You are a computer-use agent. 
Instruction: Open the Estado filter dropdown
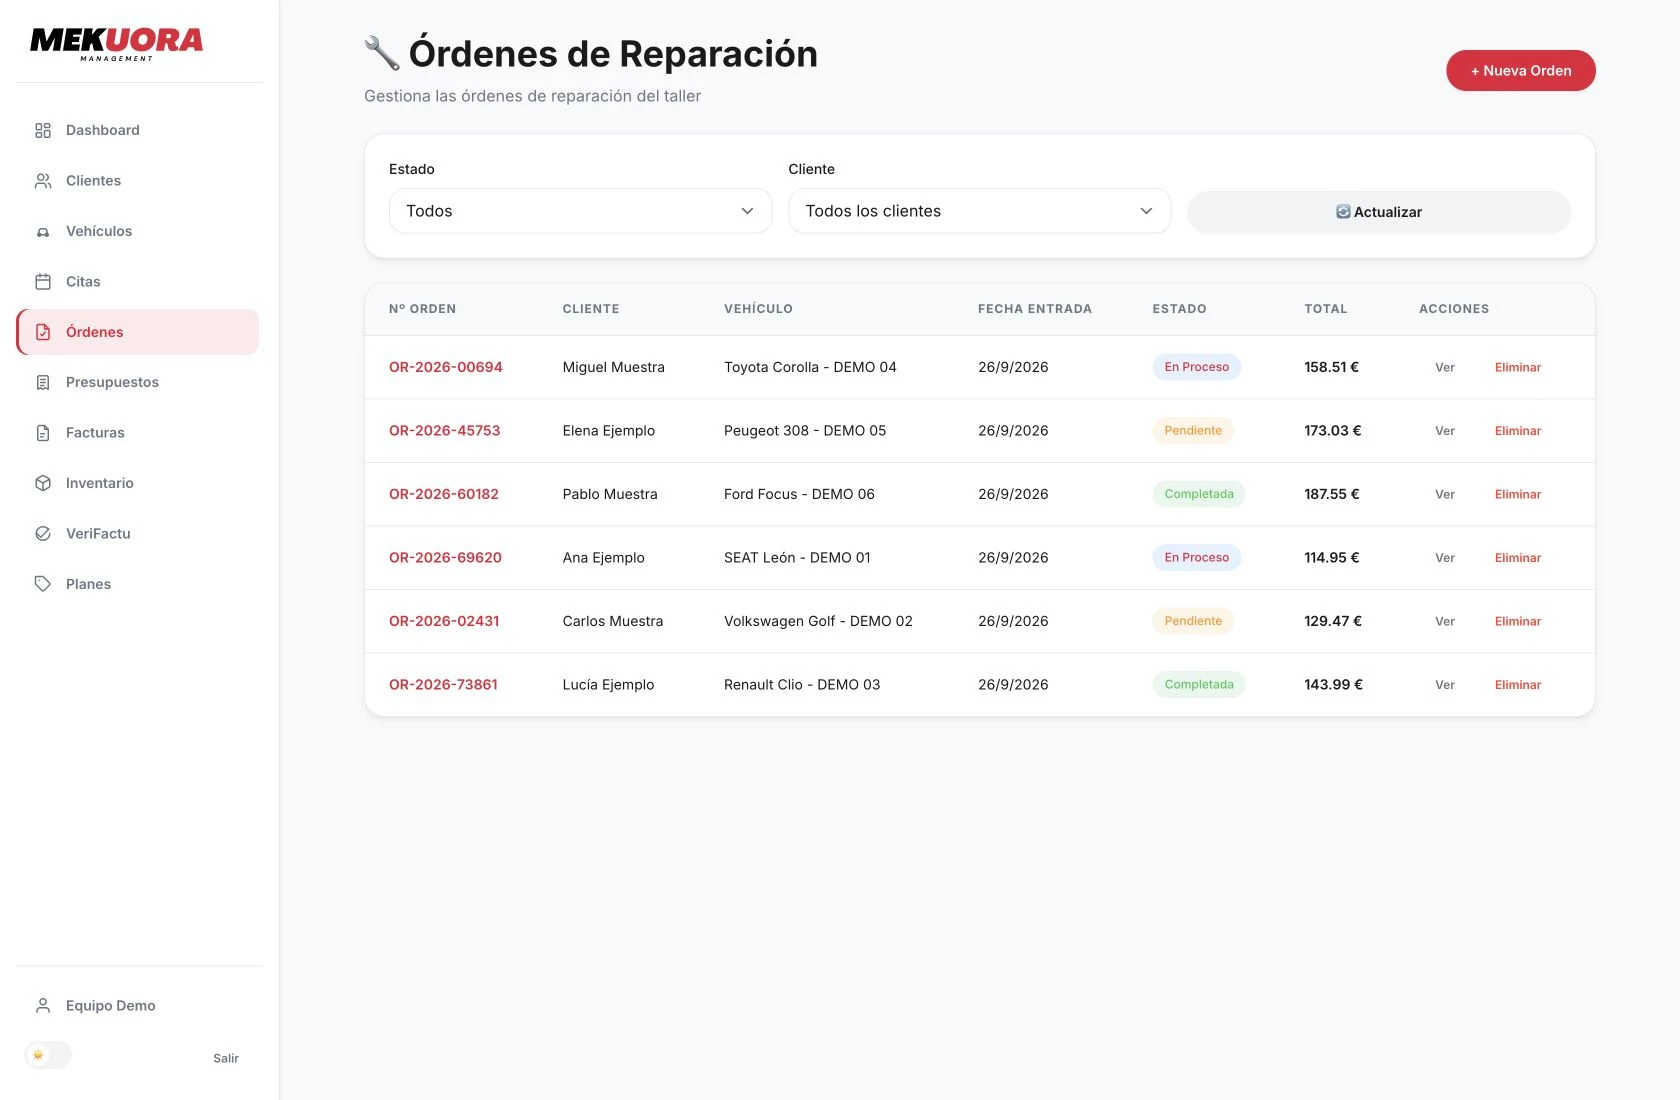[580, 211]
